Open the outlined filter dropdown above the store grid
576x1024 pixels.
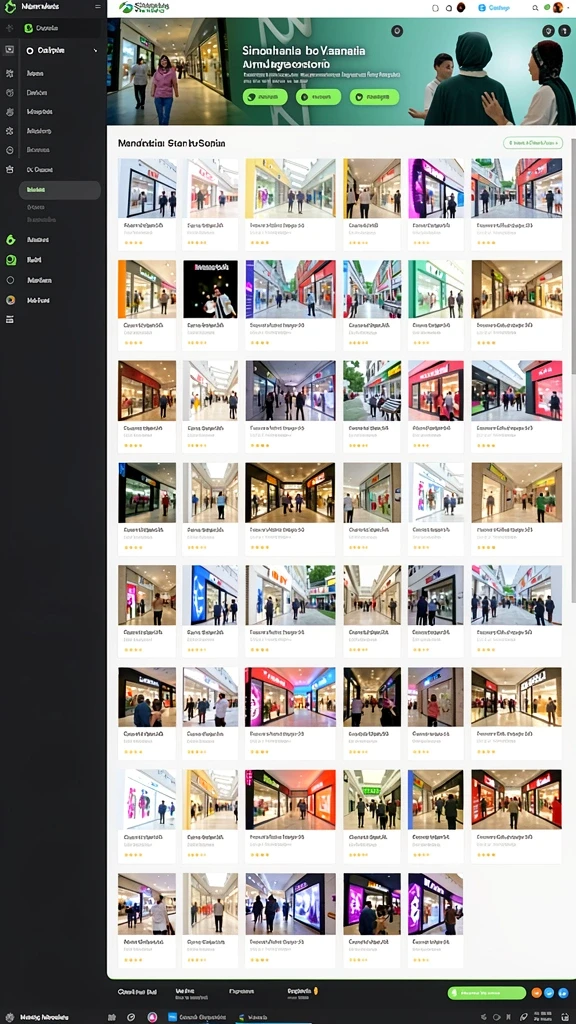coord(533,142)
